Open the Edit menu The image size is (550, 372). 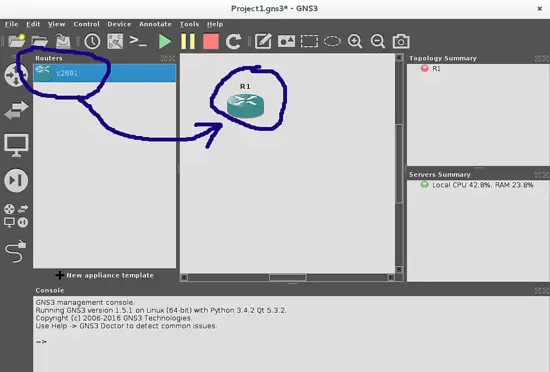coord(33,24)
